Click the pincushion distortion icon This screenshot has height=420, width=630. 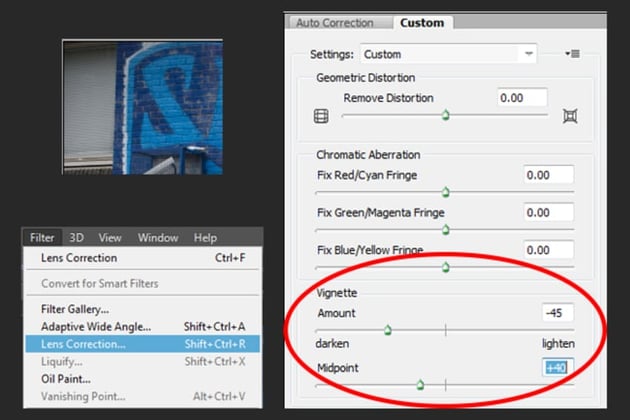[x=570, y=116]
